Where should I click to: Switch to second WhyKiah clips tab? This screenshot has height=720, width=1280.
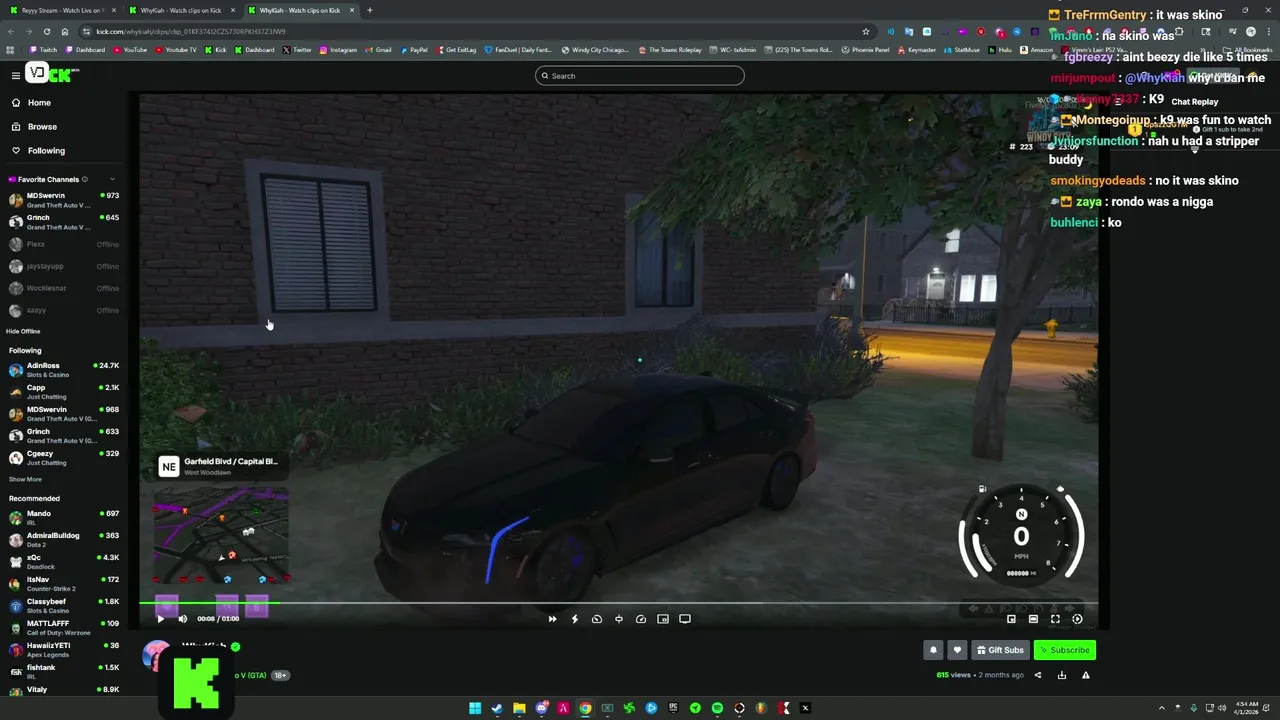click(181, 10)
